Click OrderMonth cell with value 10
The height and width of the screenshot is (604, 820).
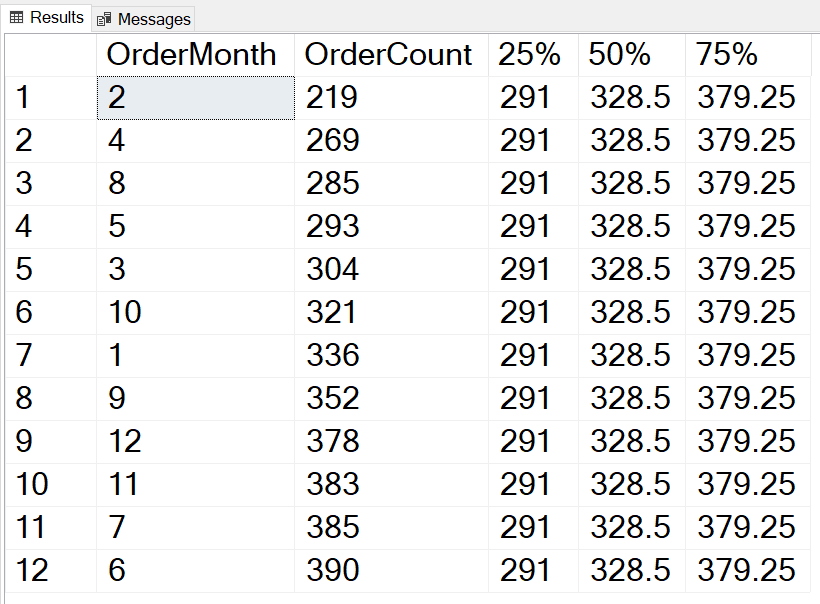pyautogui.click(x=195, y=312)
